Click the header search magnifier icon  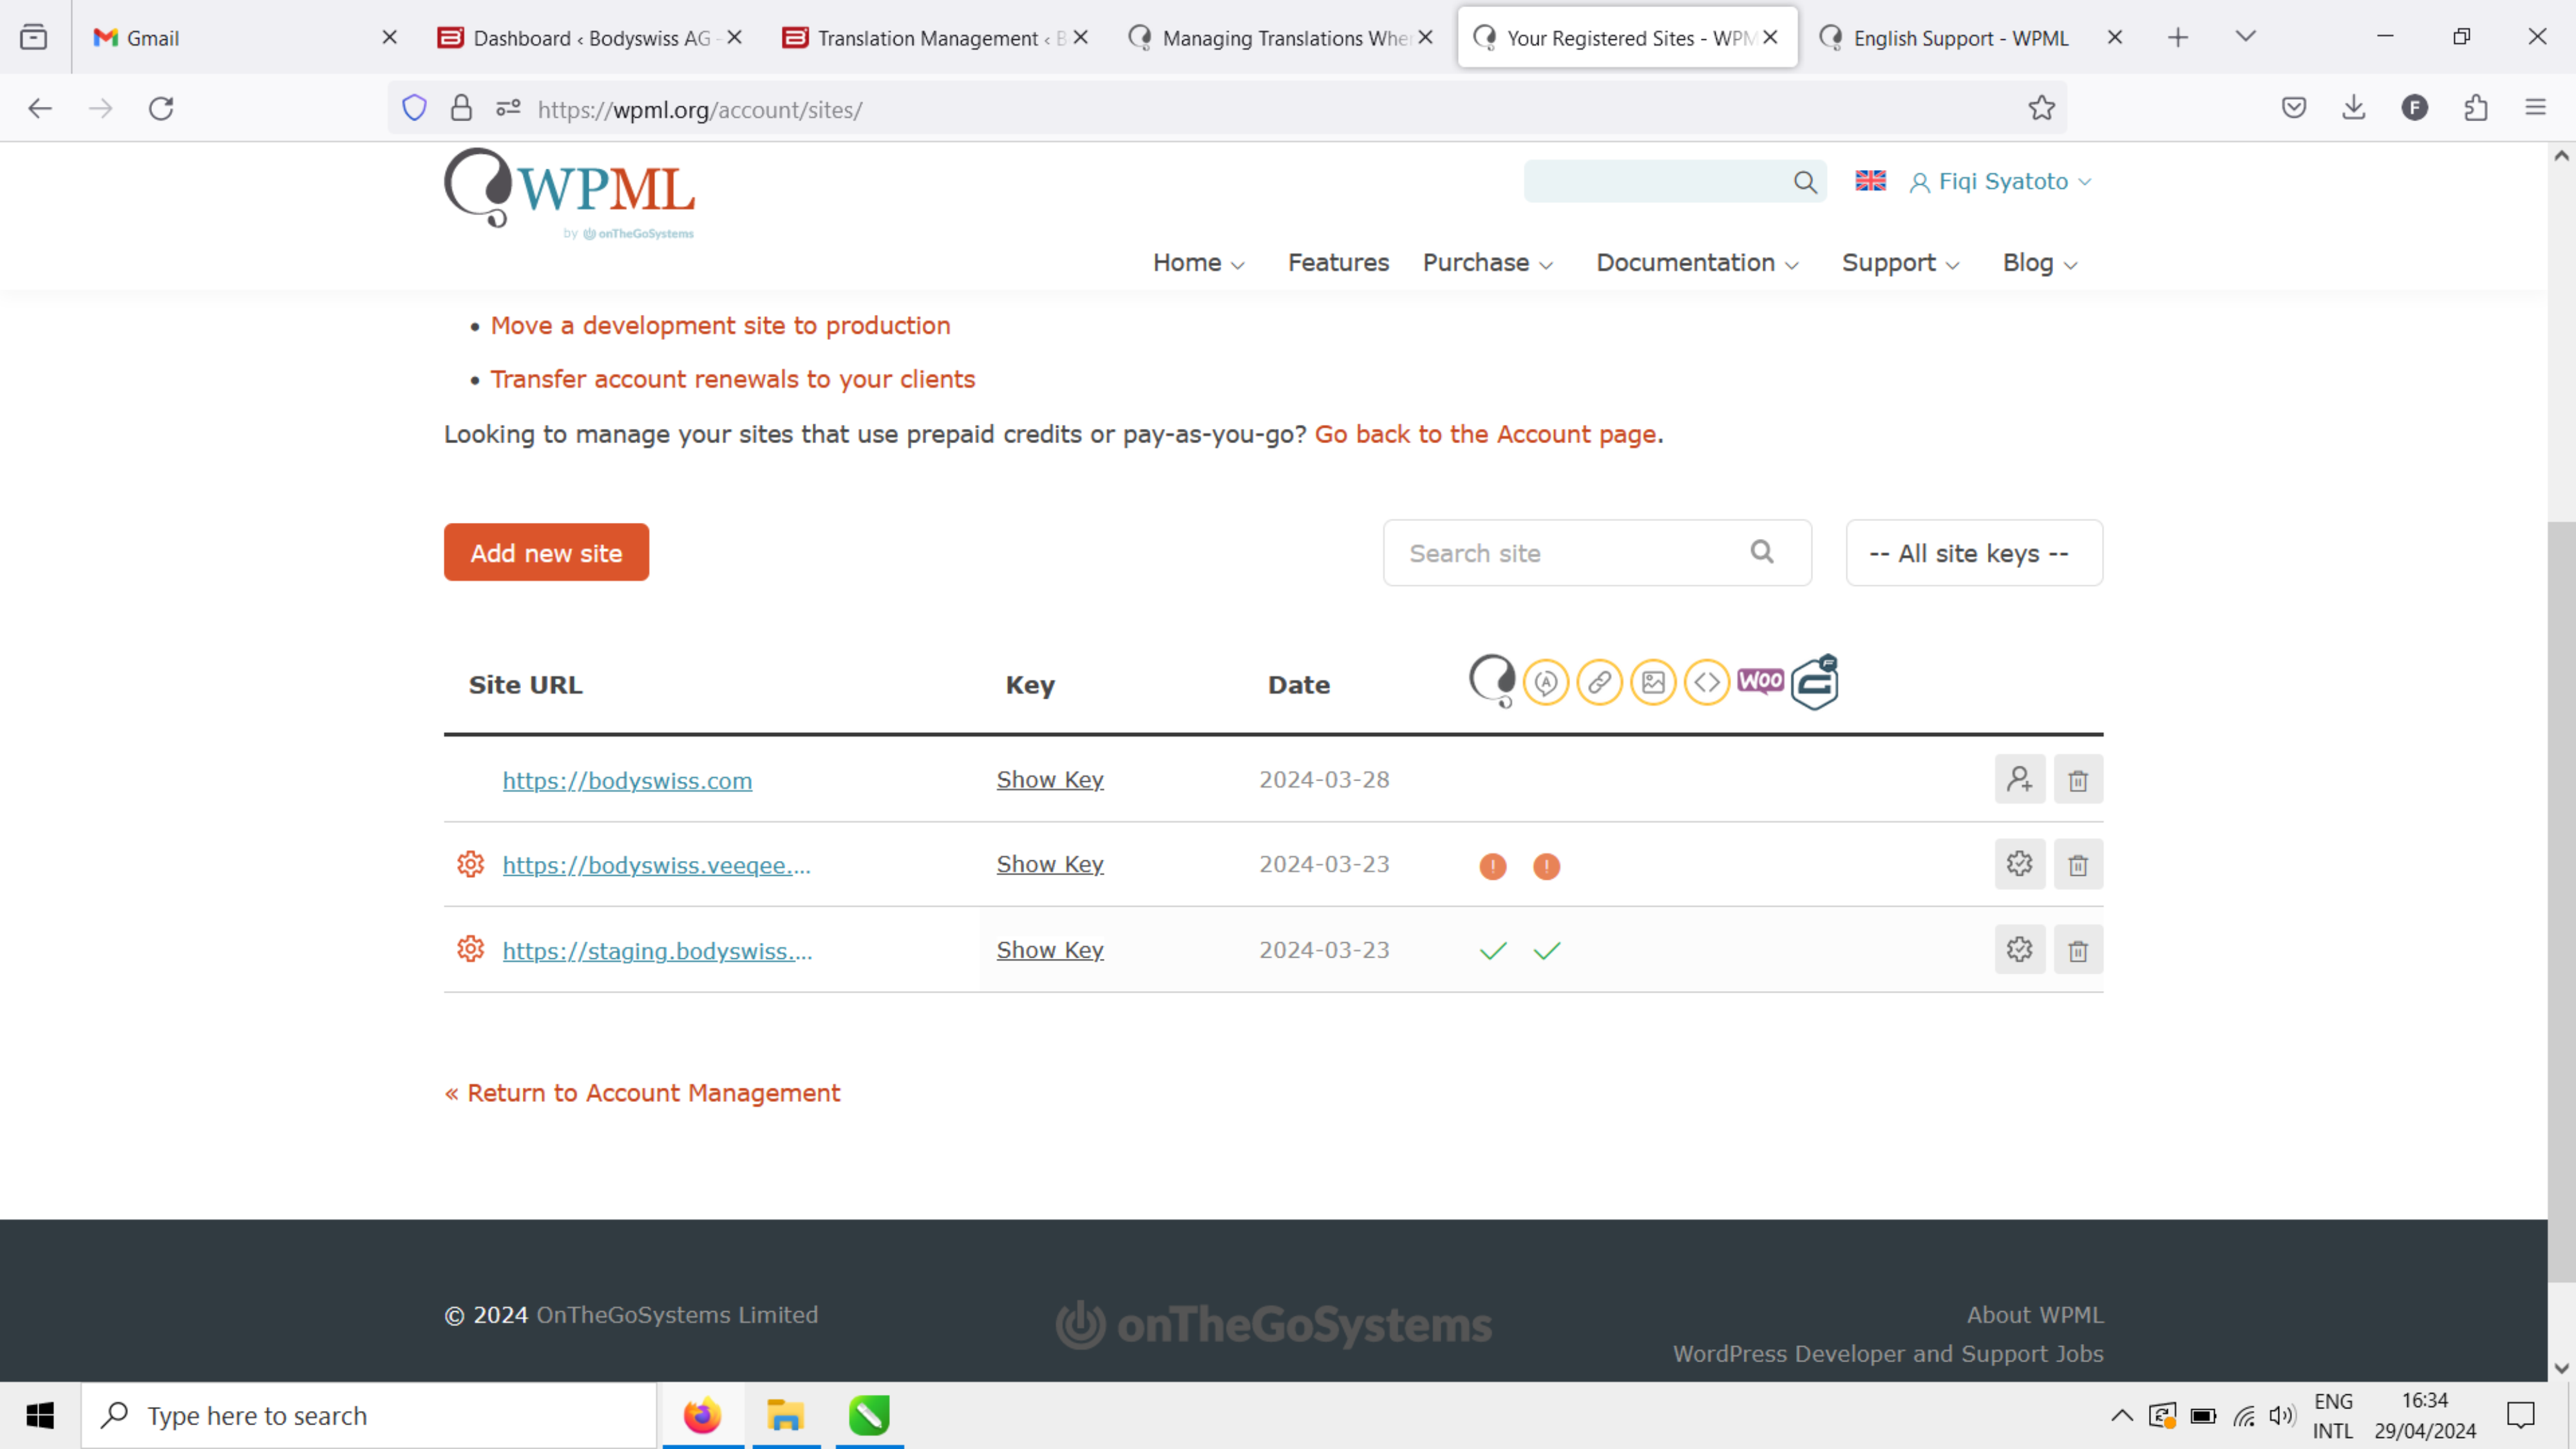tap(1805, 182)
